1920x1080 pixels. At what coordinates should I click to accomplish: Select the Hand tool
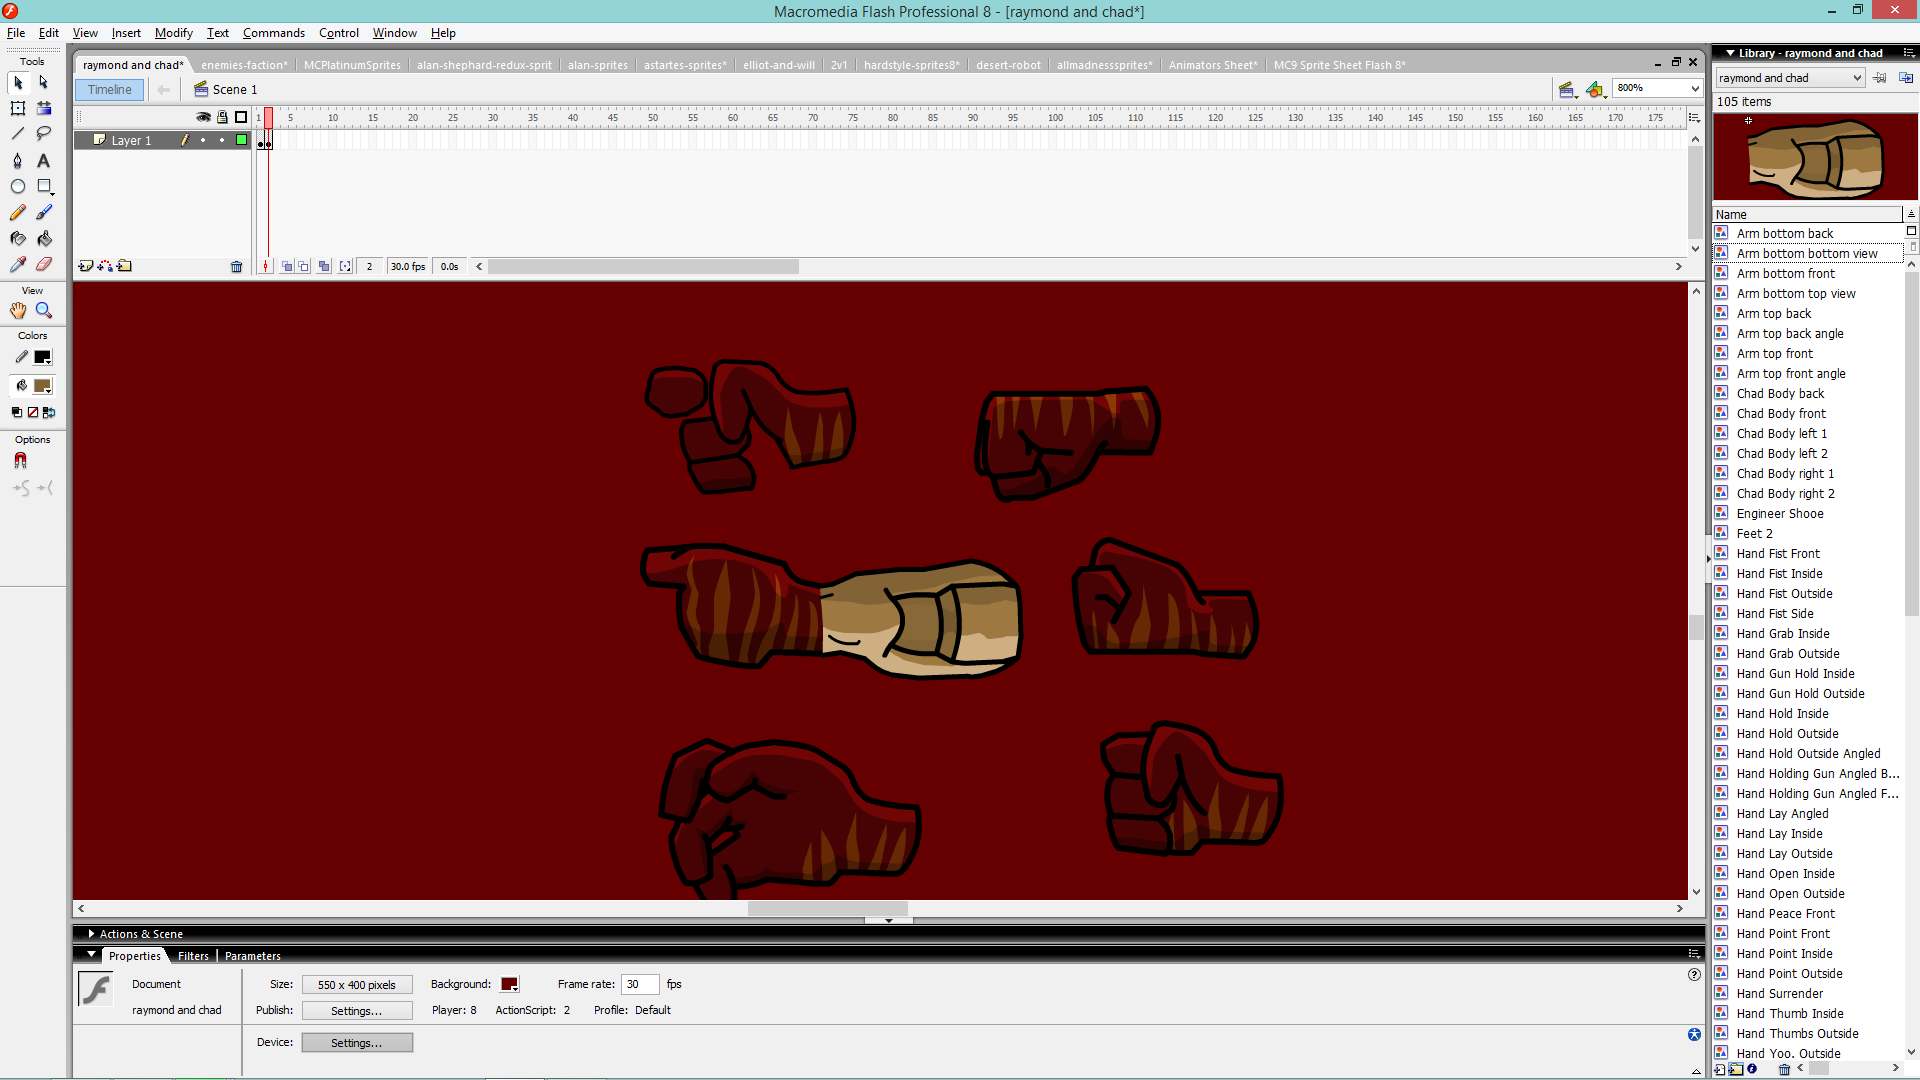pos(18,311)
